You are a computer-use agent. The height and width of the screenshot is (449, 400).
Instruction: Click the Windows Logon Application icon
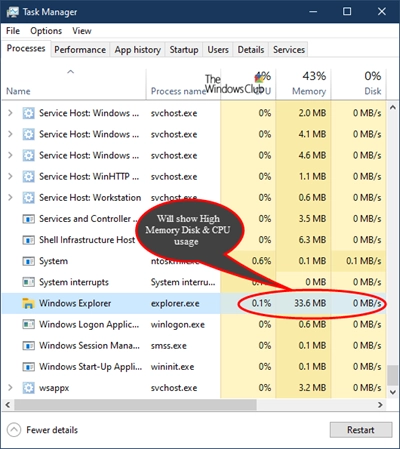[x=28, y=324]
